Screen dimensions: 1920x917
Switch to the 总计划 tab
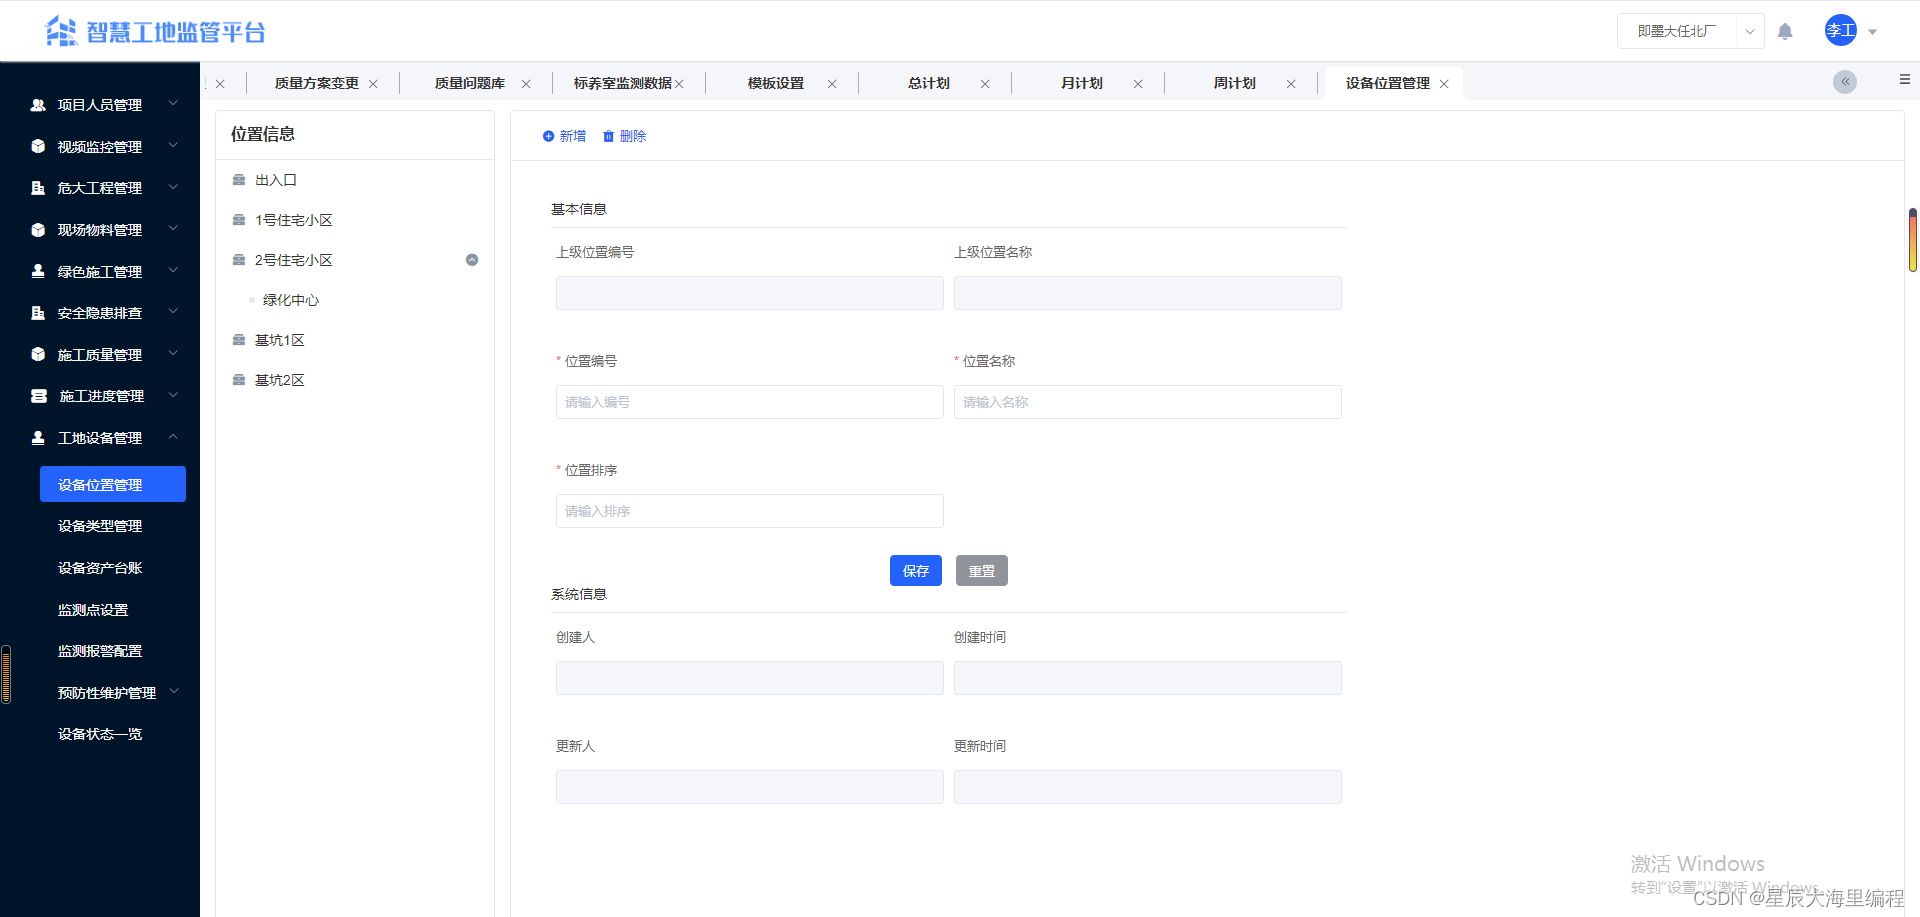point(929,83)
